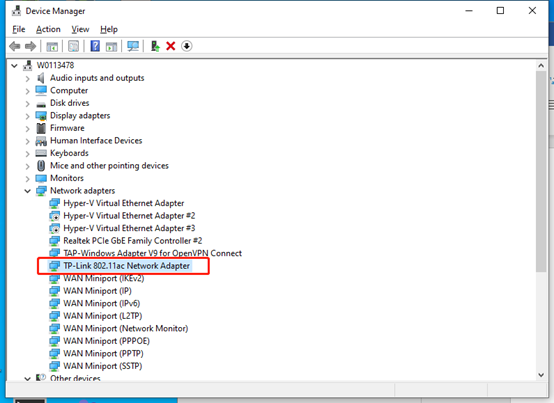
Task: Click the Action Pane toggle toolbar icon
Action: (x=111, y=46)
